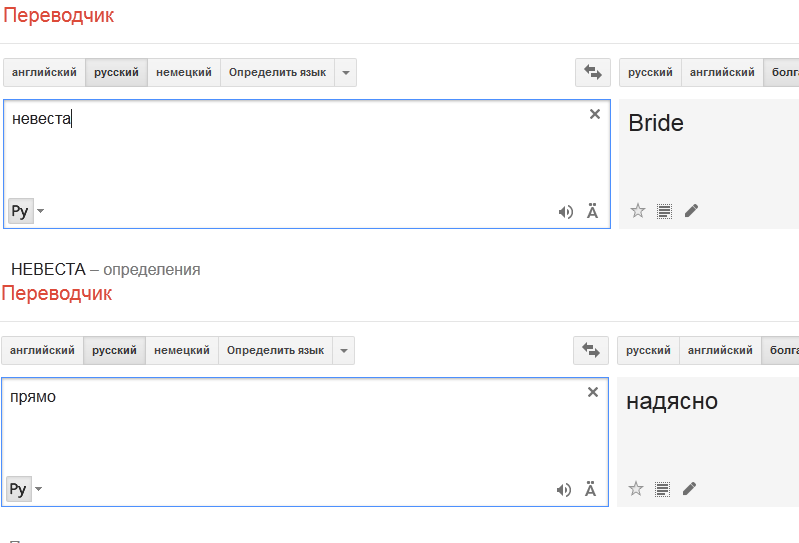The height and width of the screenshot is (543, 799).
Task: Star the надясно translation
Action: (x=635, y=489)
